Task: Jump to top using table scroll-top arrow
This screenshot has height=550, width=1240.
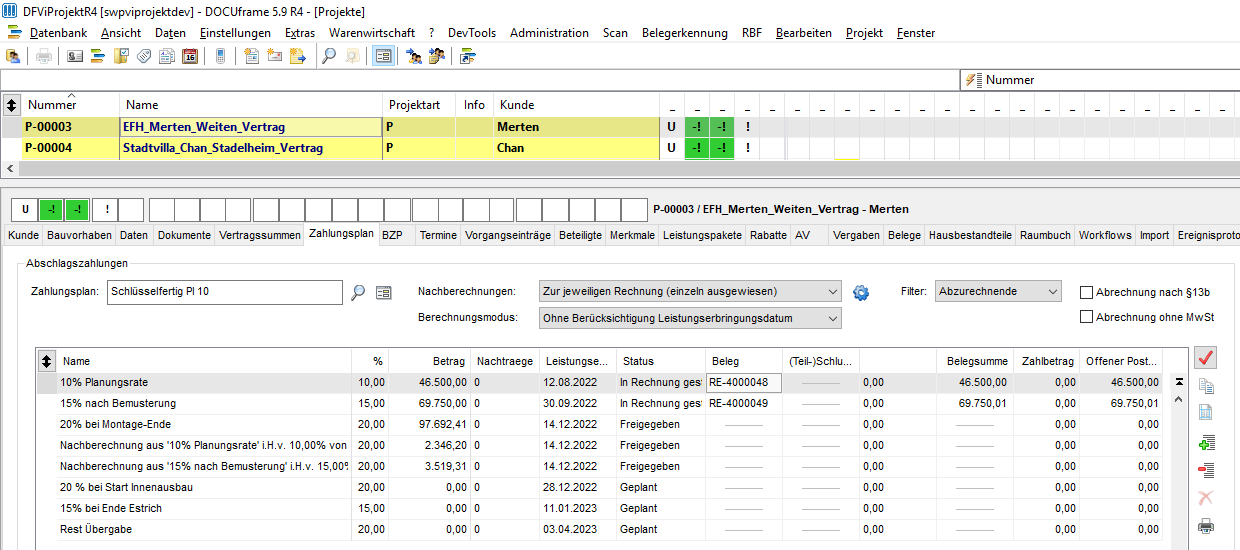Action: click(1179, 382)
